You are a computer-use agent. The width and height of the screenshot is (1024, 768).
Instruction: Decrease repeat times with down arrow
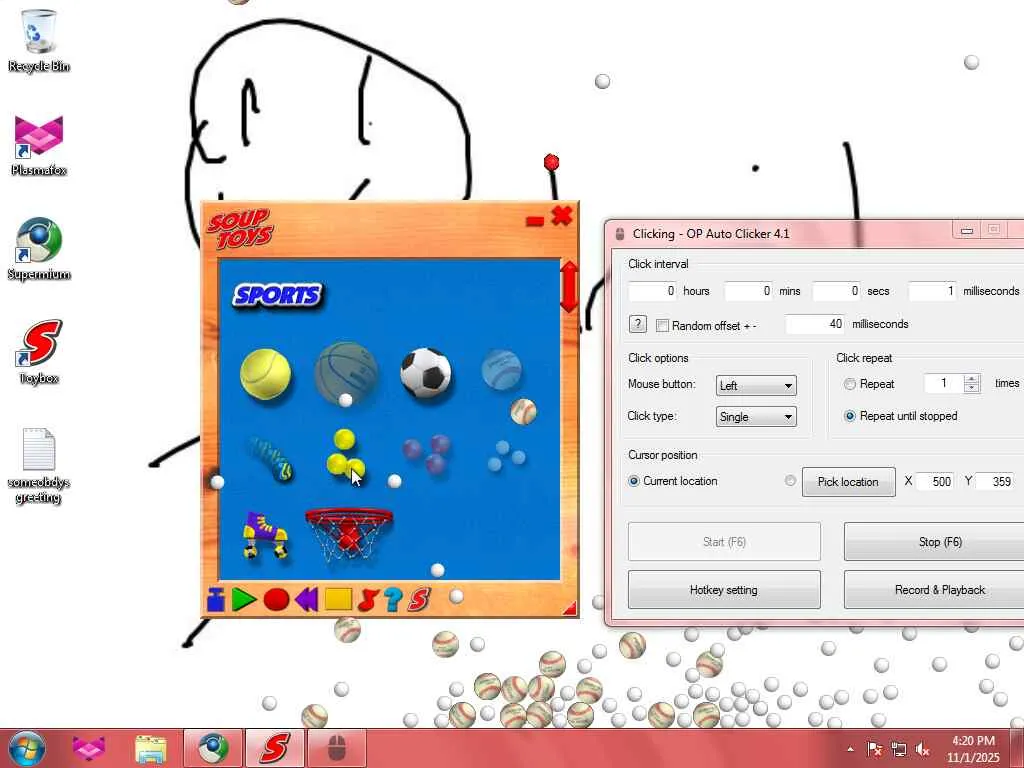click(x=972, y=388)
